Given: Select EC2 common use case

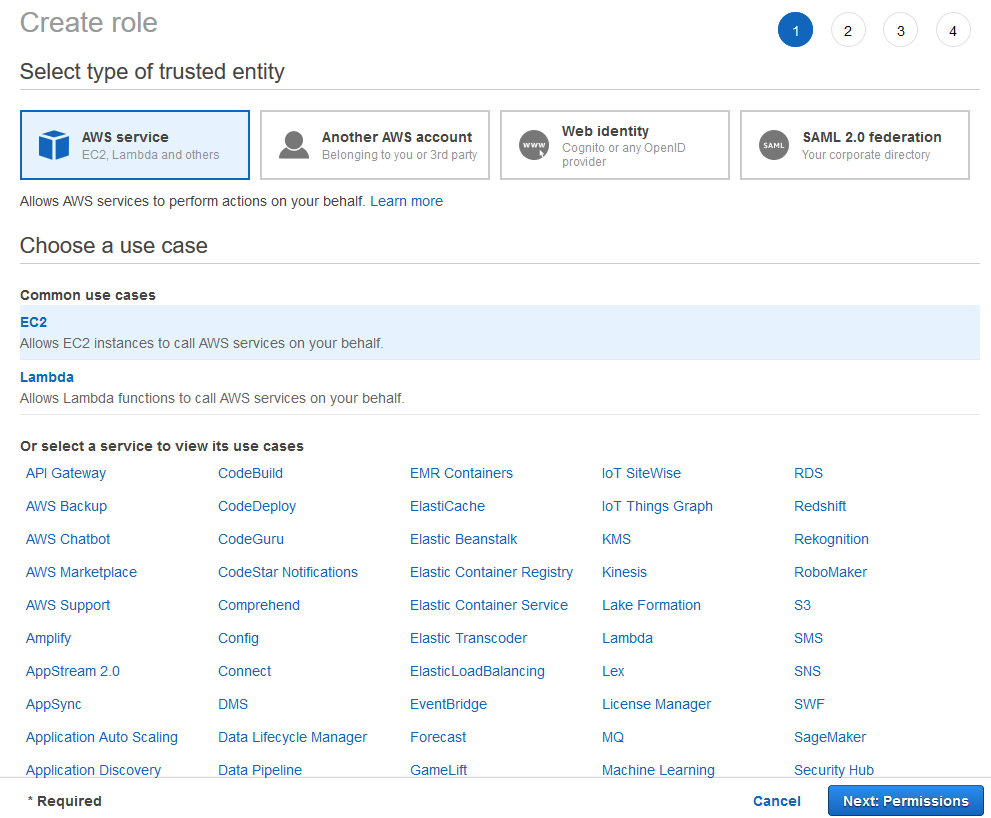Looking at the screenshot, I should (x=499, y=333).
